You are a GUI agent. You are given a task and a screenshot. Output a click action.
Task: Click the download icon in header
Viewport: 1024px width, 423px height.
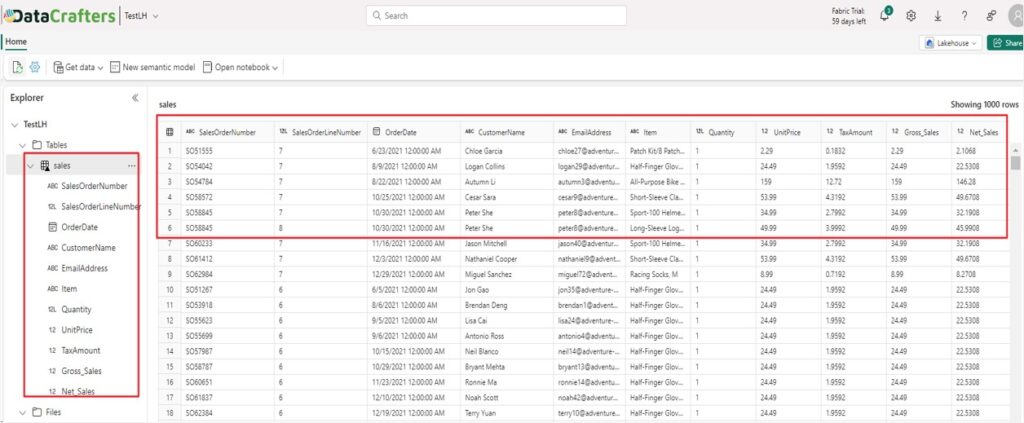click(x=938, y=16)
